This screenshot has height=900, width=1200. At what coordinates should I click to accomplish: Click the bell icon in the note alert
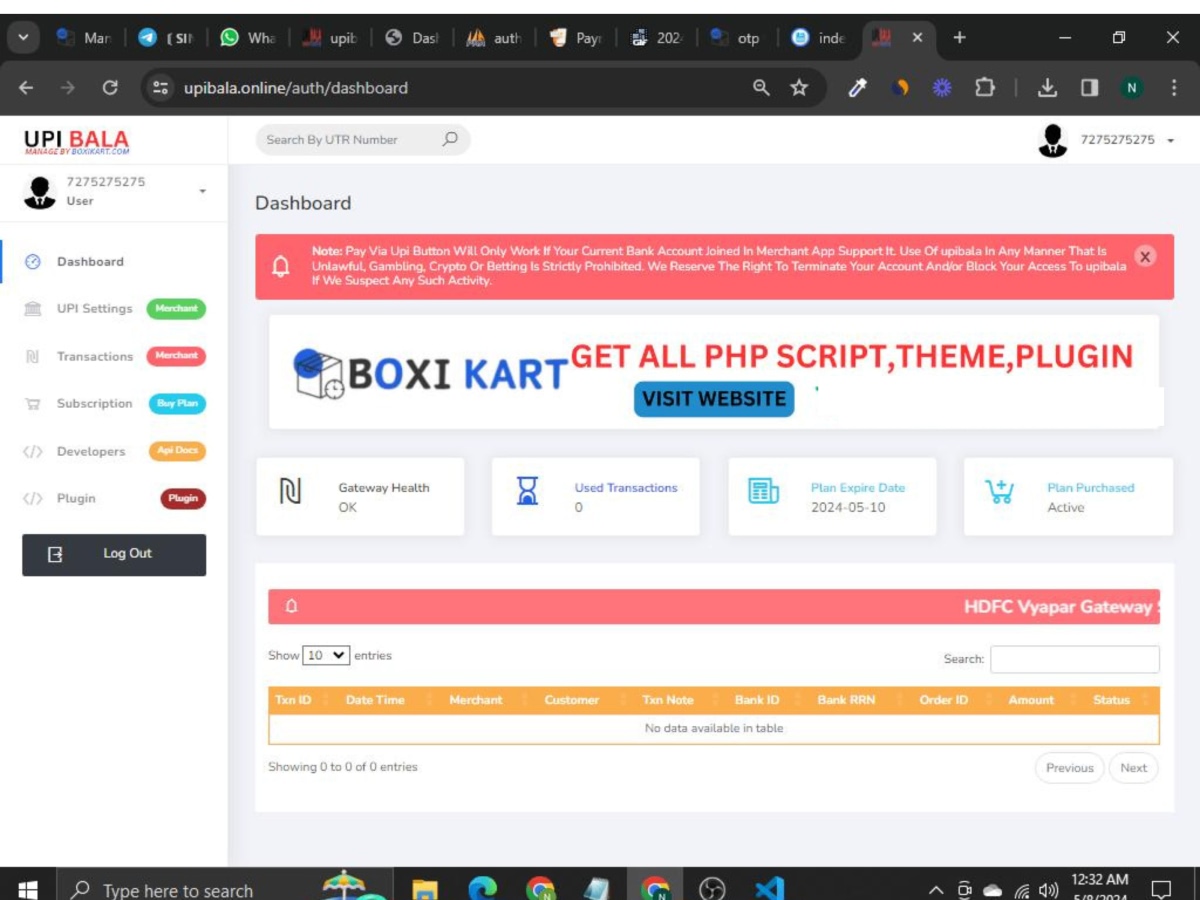[282, 267]
